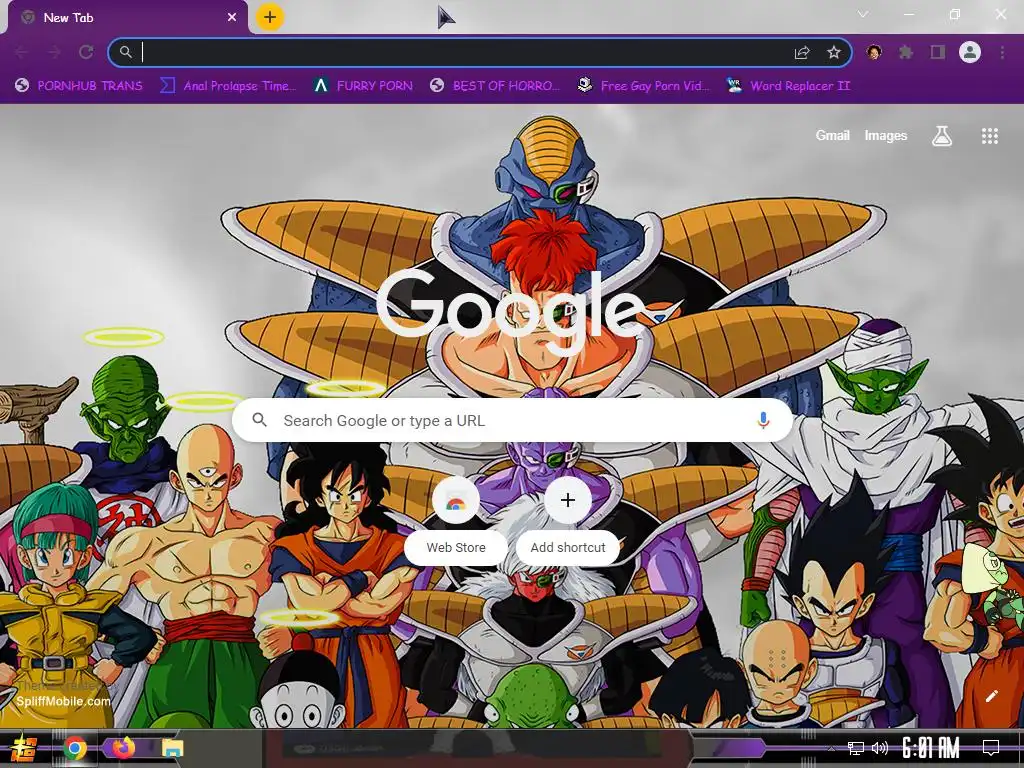Open the Windows notification center
The image size is (1024, 768).
point(991,748)
